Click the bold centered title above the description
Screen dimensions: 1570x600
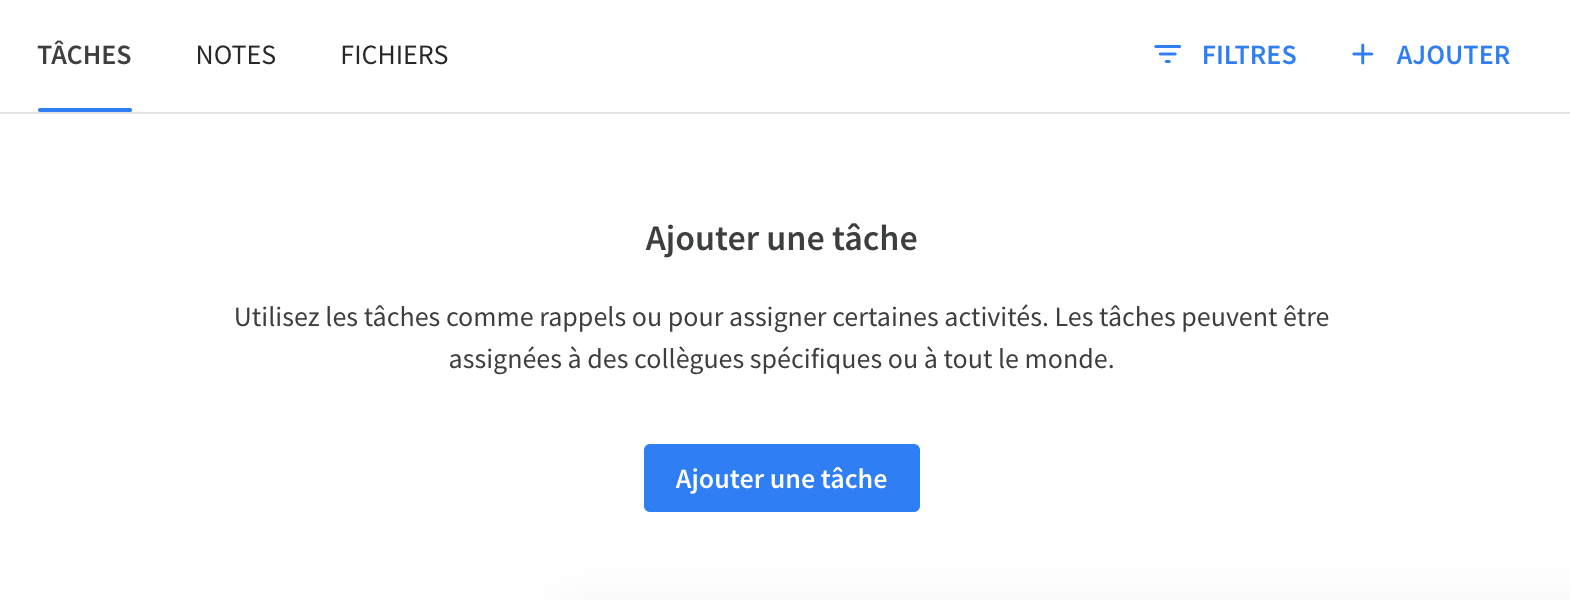[x=782, y=239]
